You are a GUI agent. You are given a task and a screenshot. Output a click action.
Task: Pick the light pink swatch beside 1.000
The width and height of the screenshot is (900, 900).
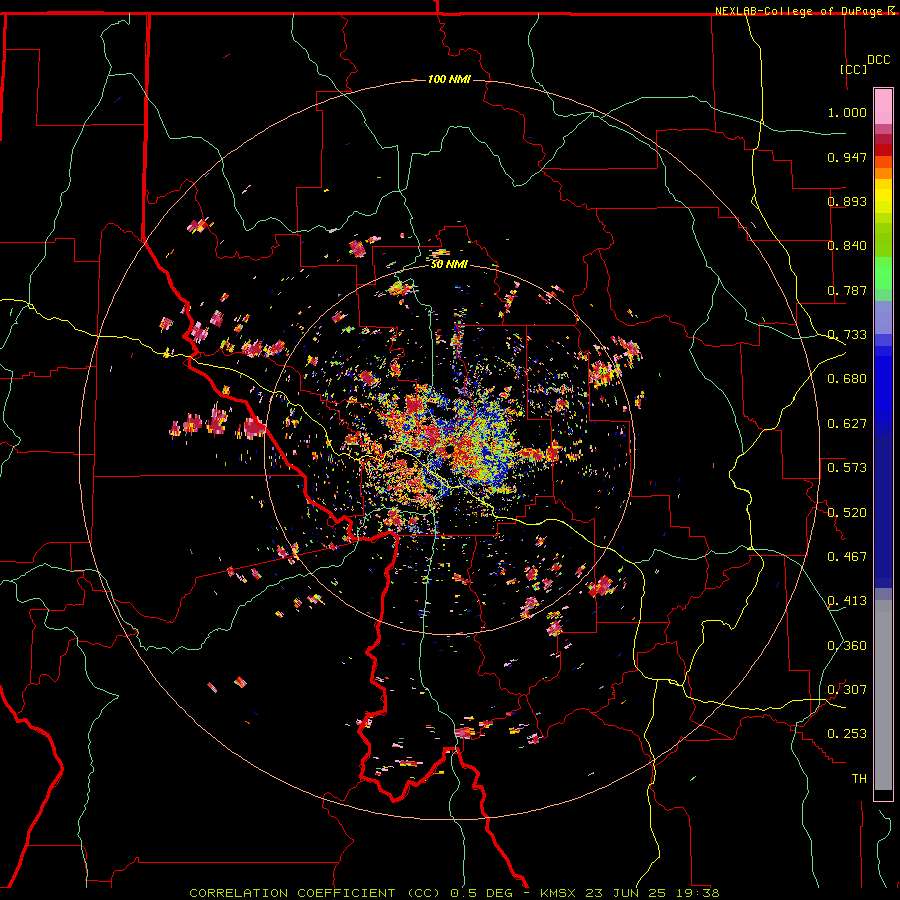(x=883, y=107)
